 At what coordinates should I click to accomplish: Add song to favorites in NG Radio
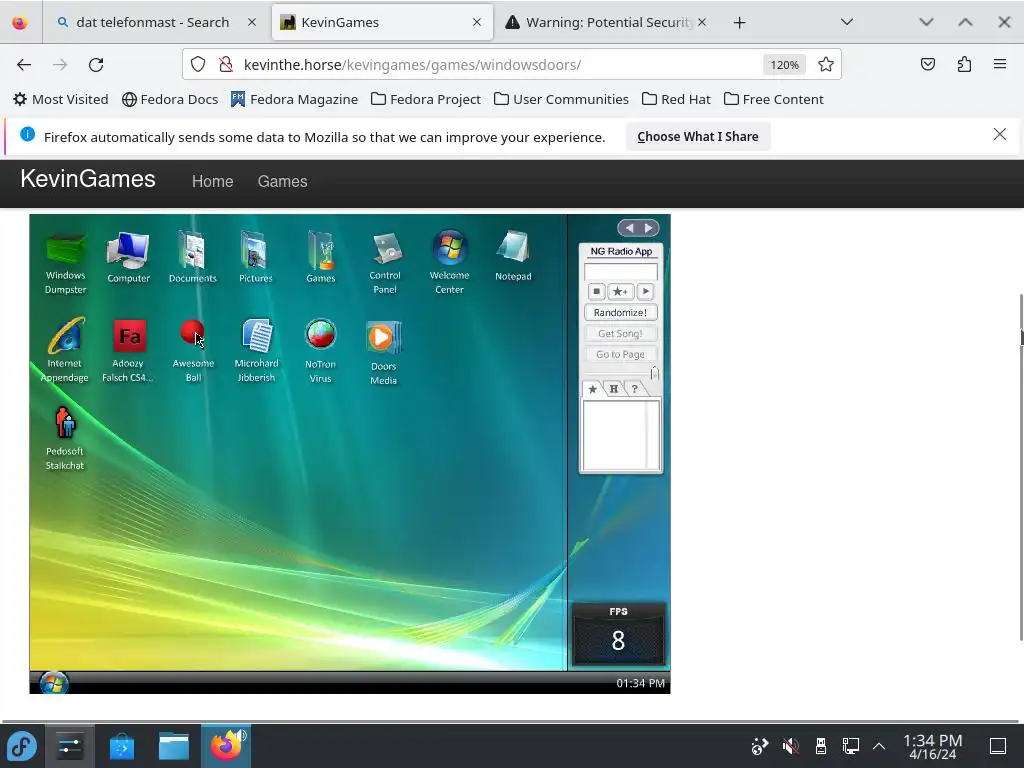620,291
